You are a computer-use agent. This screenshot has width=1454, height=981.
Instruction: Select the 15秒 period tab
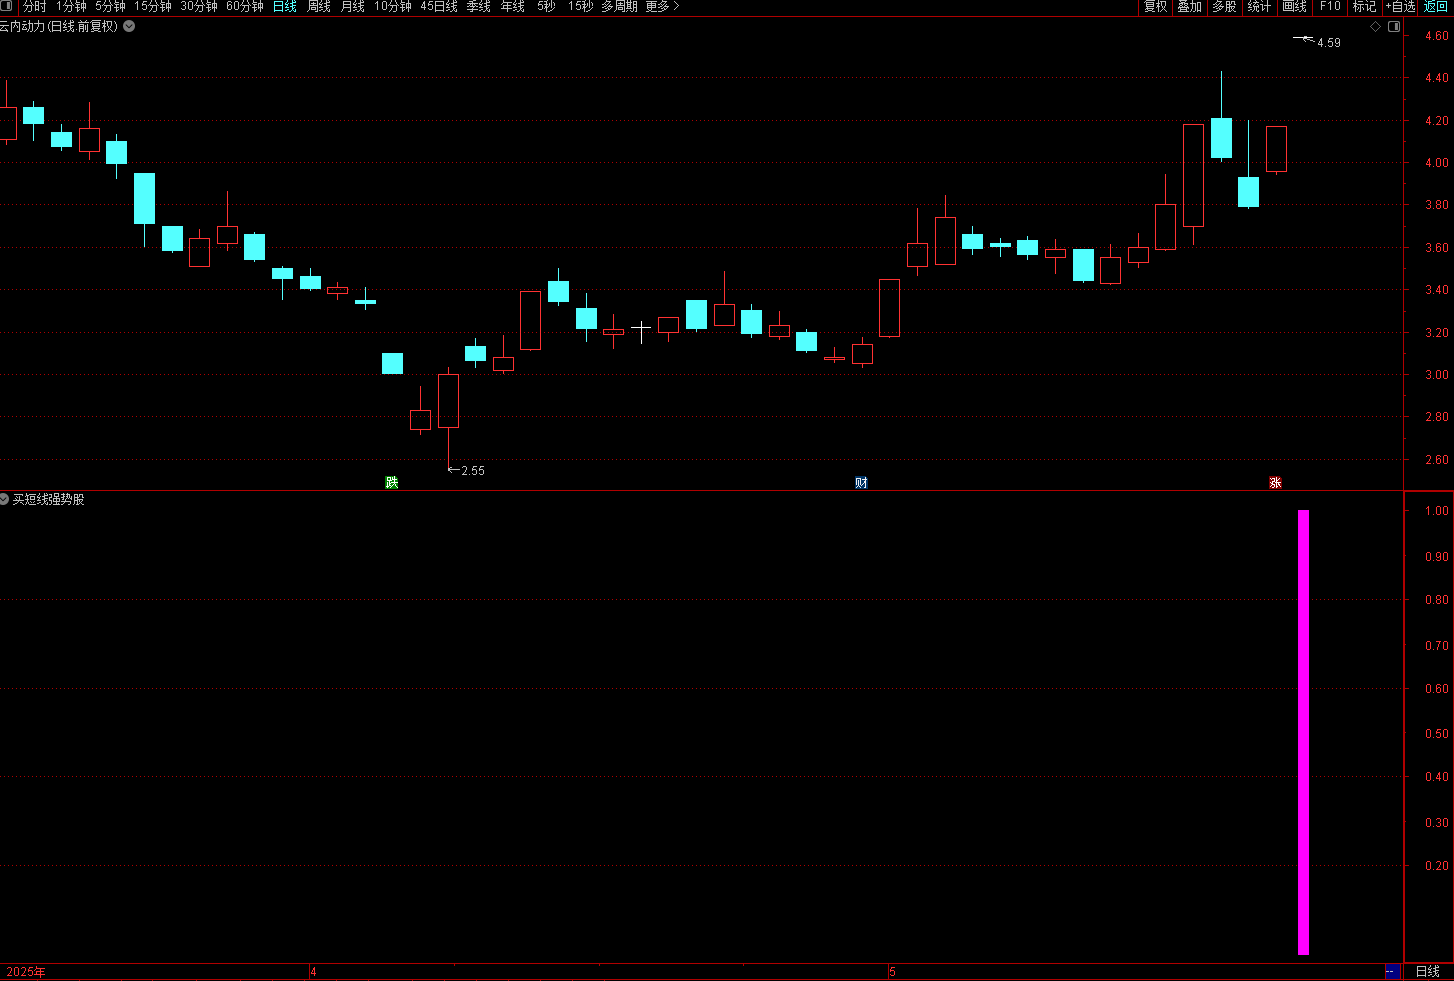pos(581,6)
